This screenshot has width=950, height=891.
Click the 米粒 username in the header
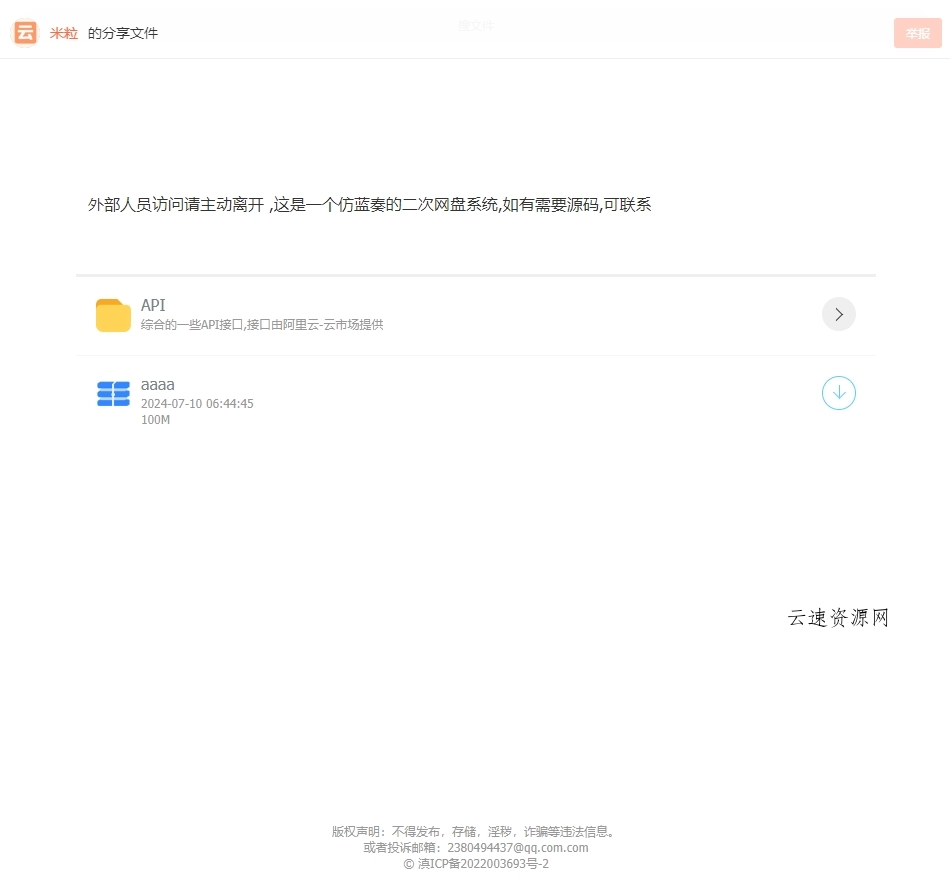(x=63, y=32)
